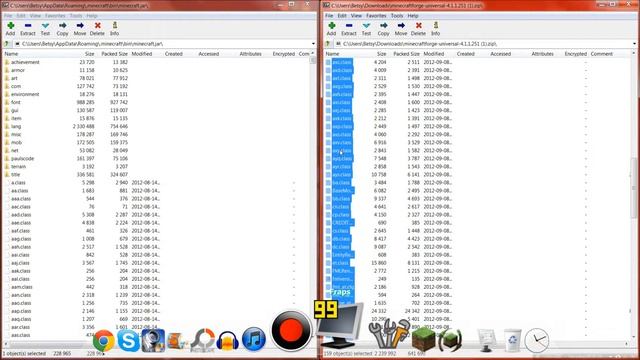This screenshot has height=360, width=640.
Task: Click up-folder icon in right window address bar
Action: 328,44
